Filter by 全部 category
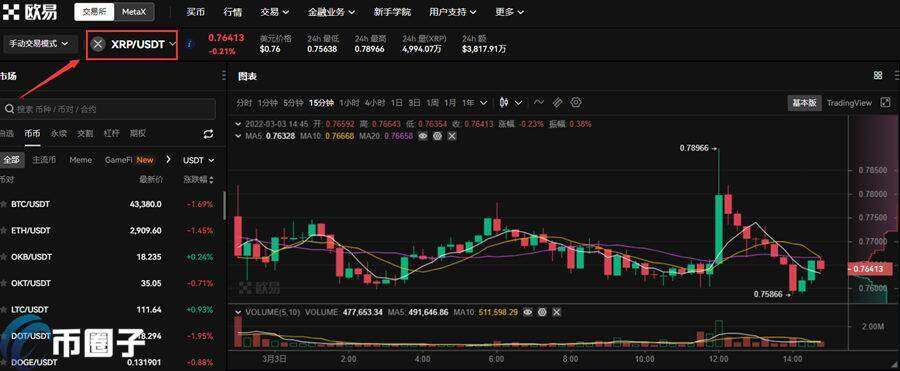This screenshot has height=371, width=900. [x=11, y=160]
